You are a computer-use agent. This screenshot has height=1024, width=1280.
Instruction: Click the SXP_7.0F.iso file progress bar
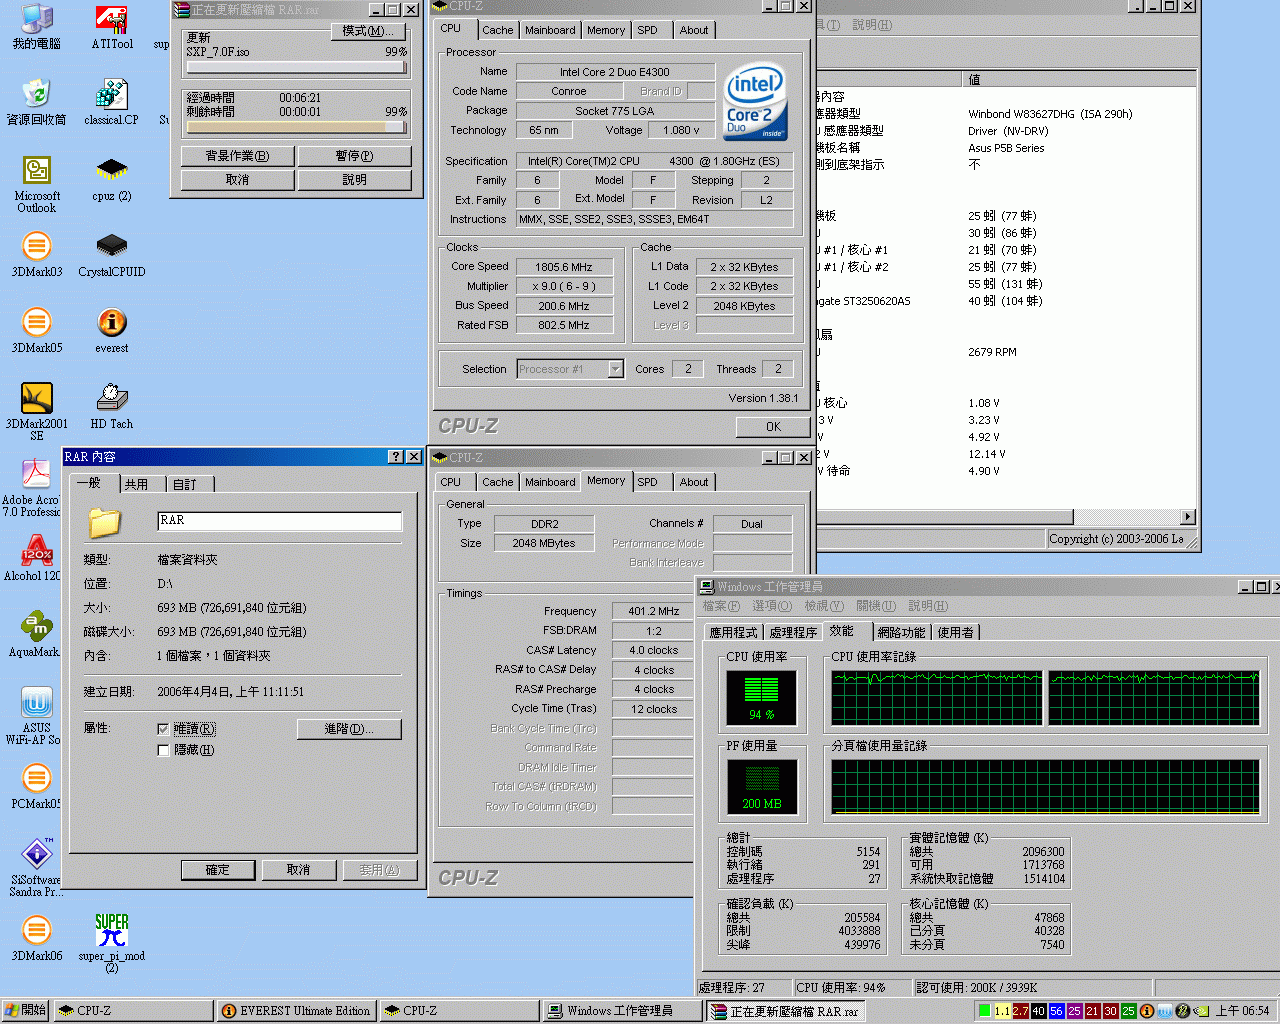click(x=296, y=68)
